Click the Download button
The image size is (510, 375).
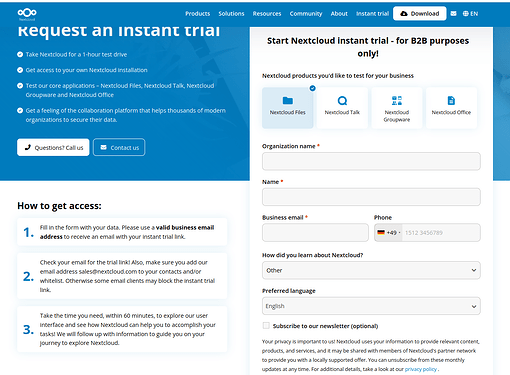(x=420, y=14)
